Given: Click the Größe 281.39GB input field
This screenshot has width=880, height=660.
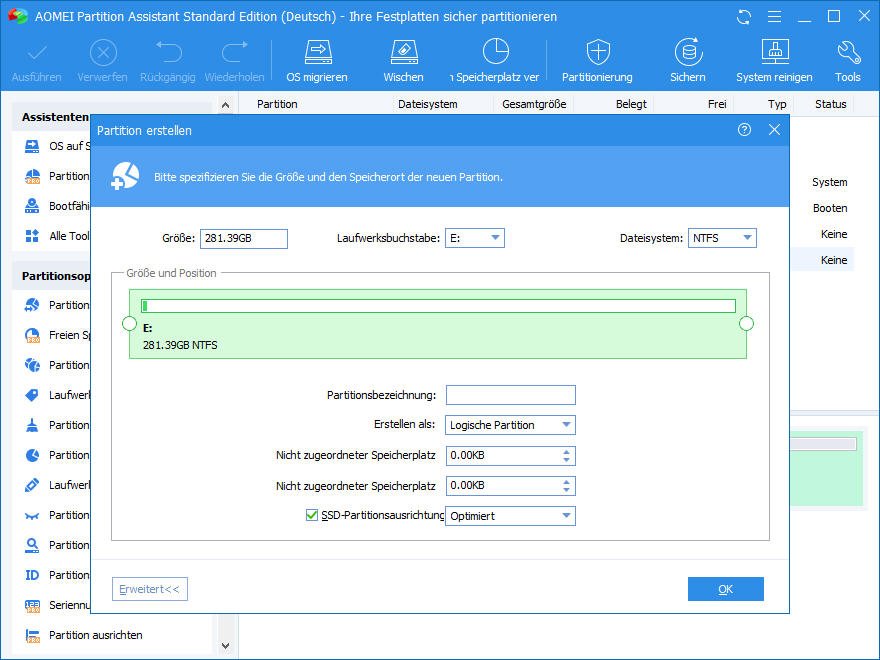Looking at the screenshot, I should [x=244, y=239].
